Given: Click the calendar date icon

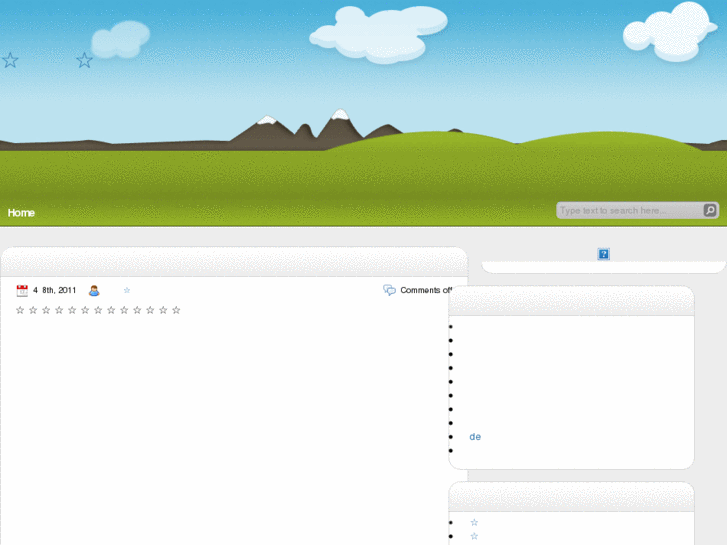Looking at the screenshot, I should coord(22,290).
